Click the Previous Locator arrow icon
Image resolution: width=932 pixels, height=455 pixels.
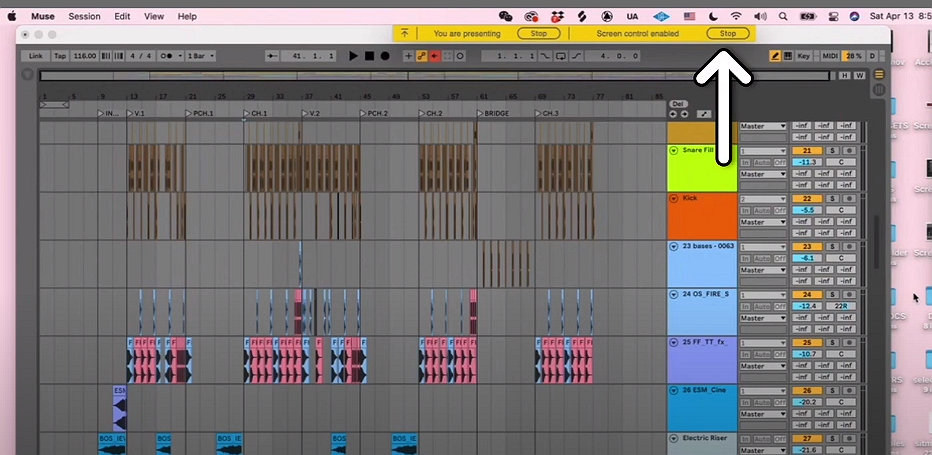pos(673,114)
